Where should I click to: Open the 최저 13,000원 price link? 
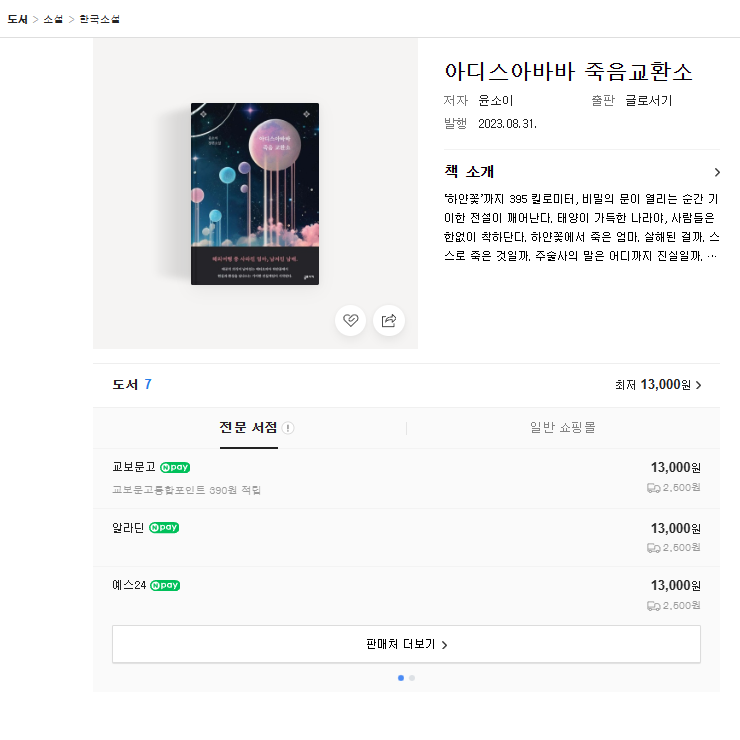pyautogui.click(x=658, y=385)
